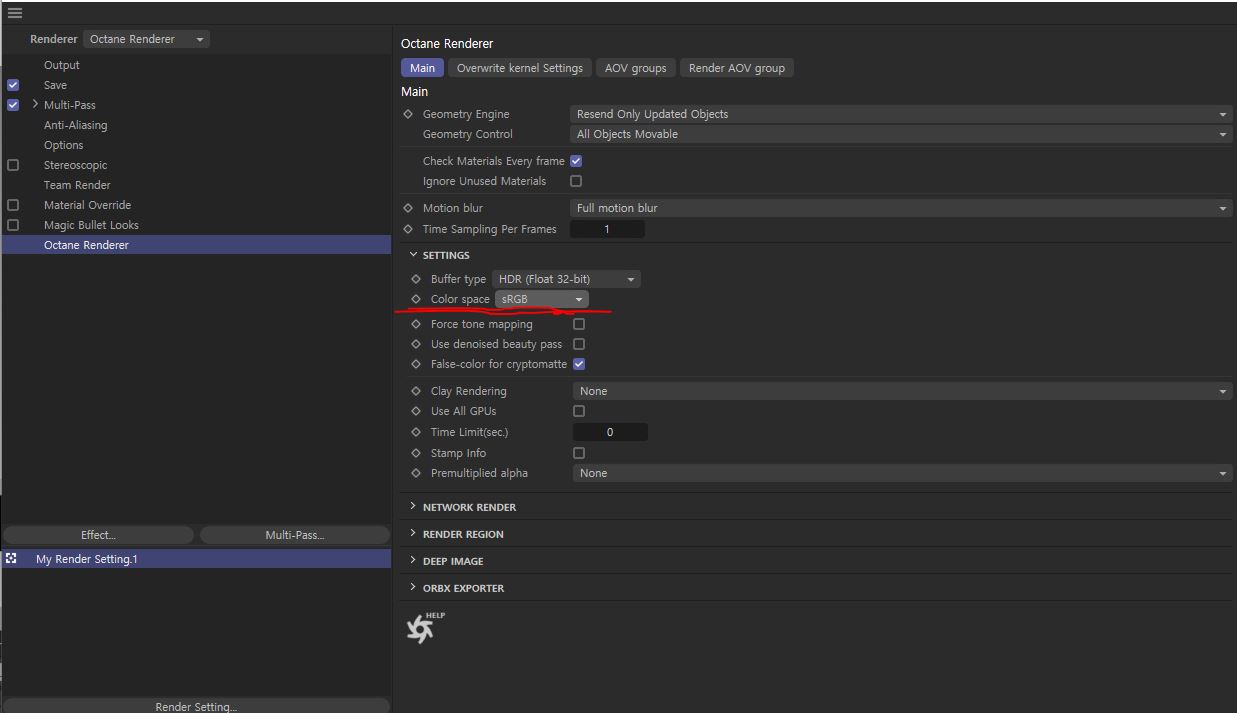The width and height of the screenshot is (1237, 713).
Task: Select Options in the settings list
Action: coord(64,145)
